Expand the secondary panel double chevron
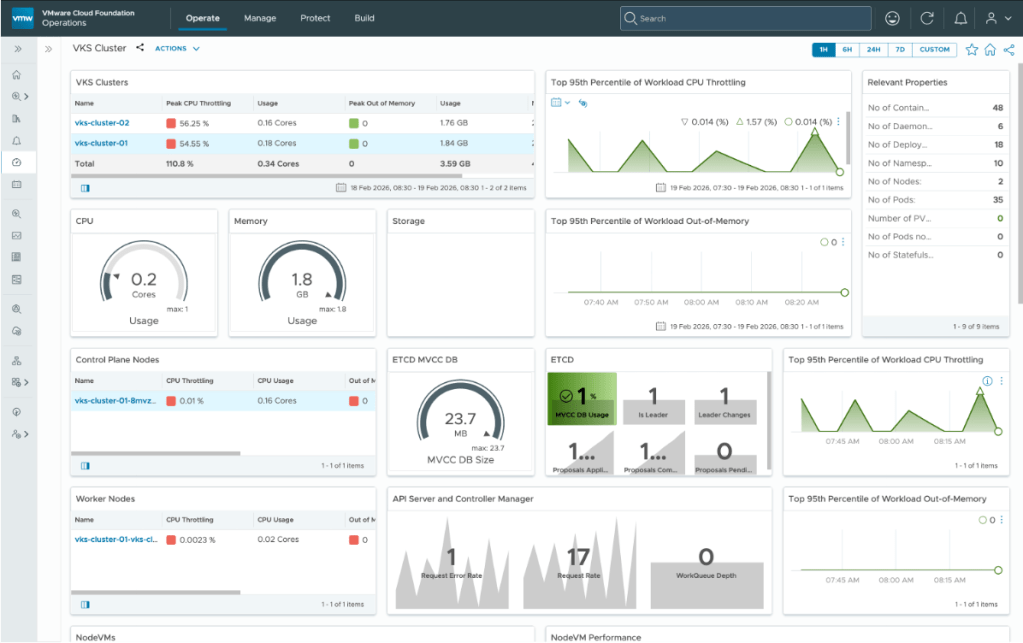Image resolution: width=1023 pixels, height=643 pixels. coord(48,49)
